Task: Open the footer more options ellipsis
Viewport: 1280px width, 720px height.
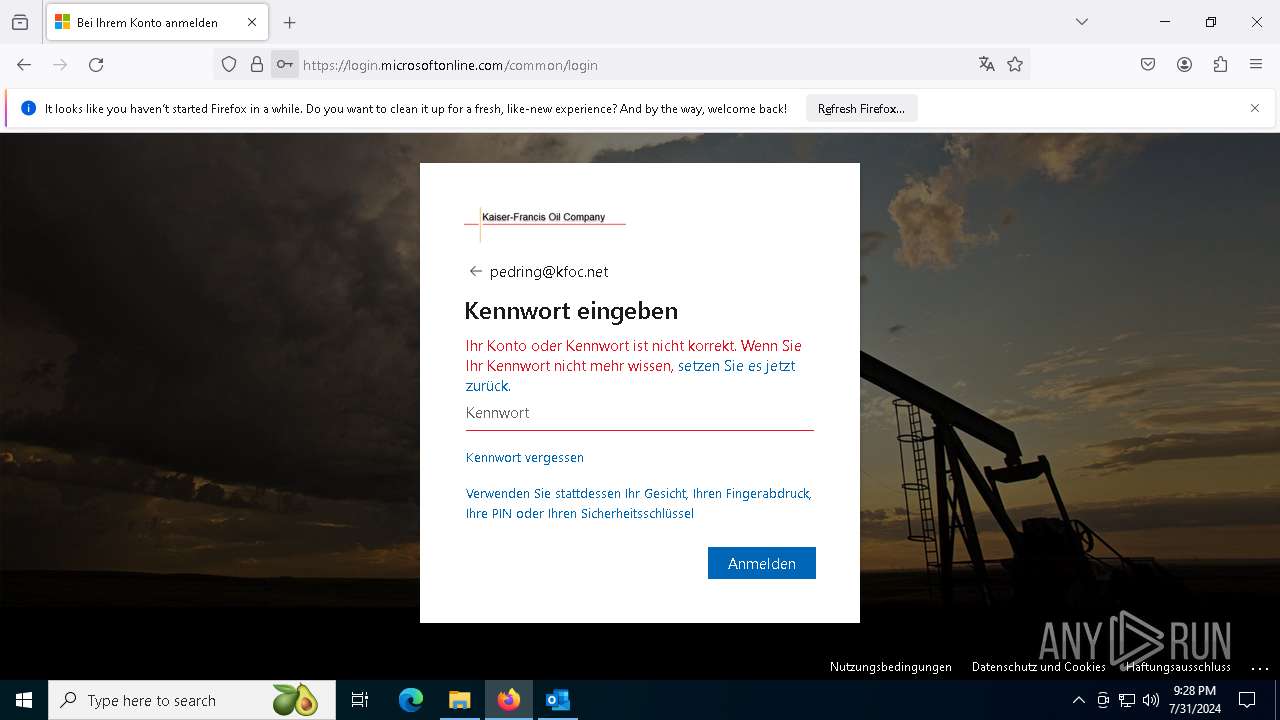Action: click(1260, 667)
